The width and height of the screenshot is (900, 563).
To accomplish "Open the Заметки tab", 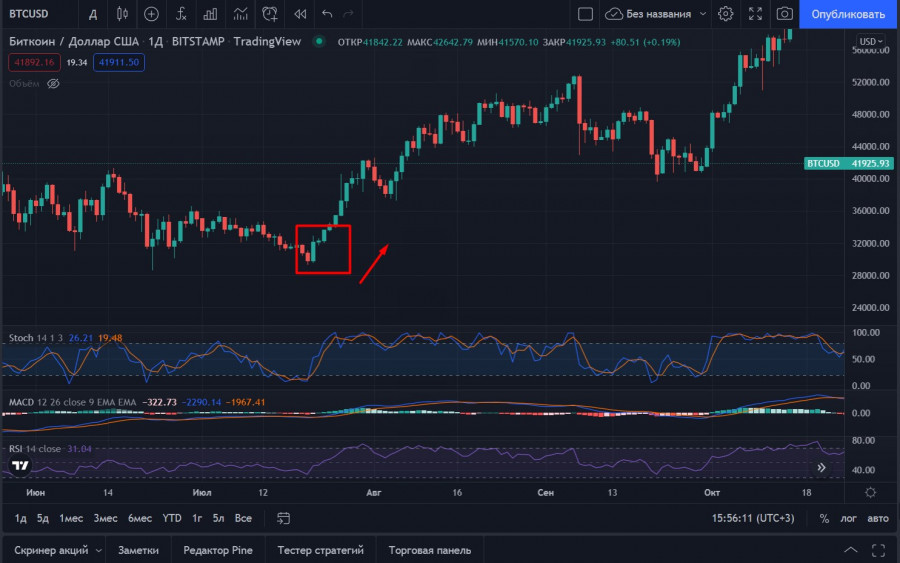I will 138,550.
